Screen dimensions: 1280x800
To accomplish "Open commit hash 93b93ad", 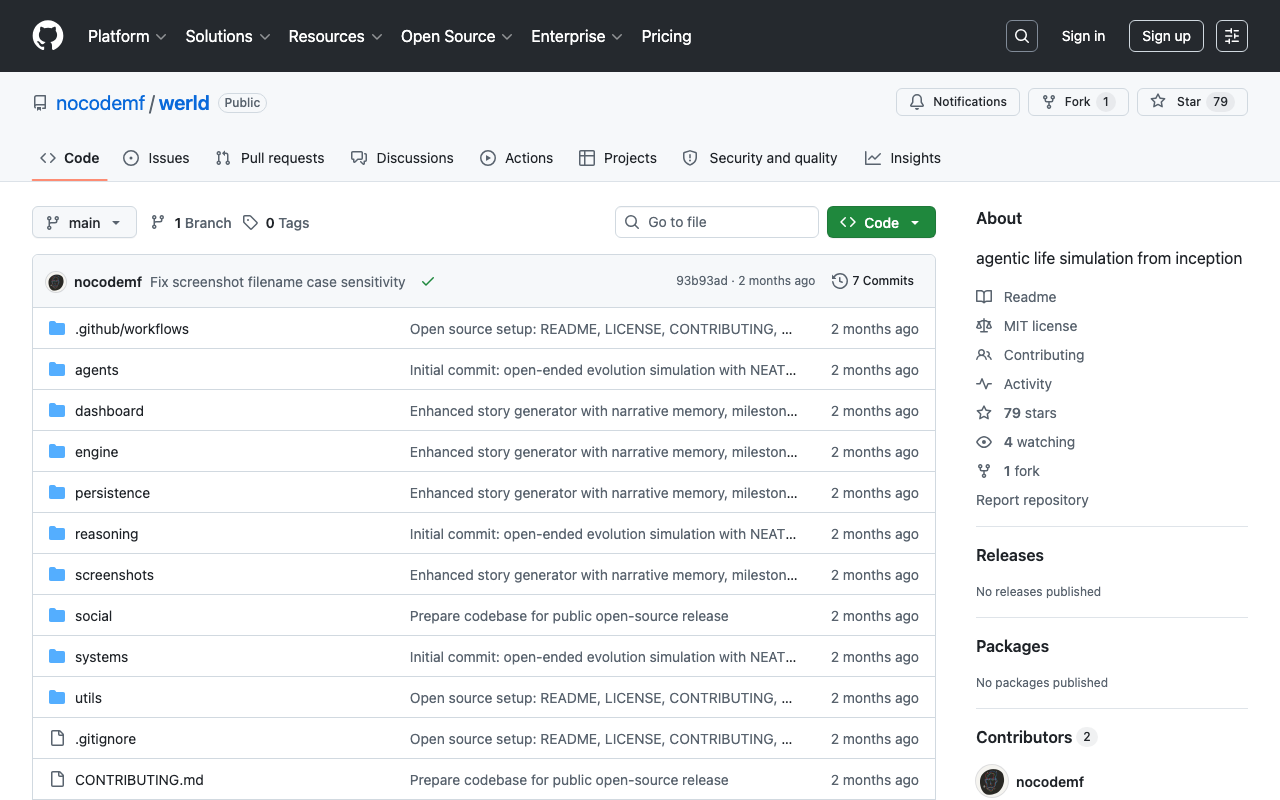I will click(x=702, y=281).
